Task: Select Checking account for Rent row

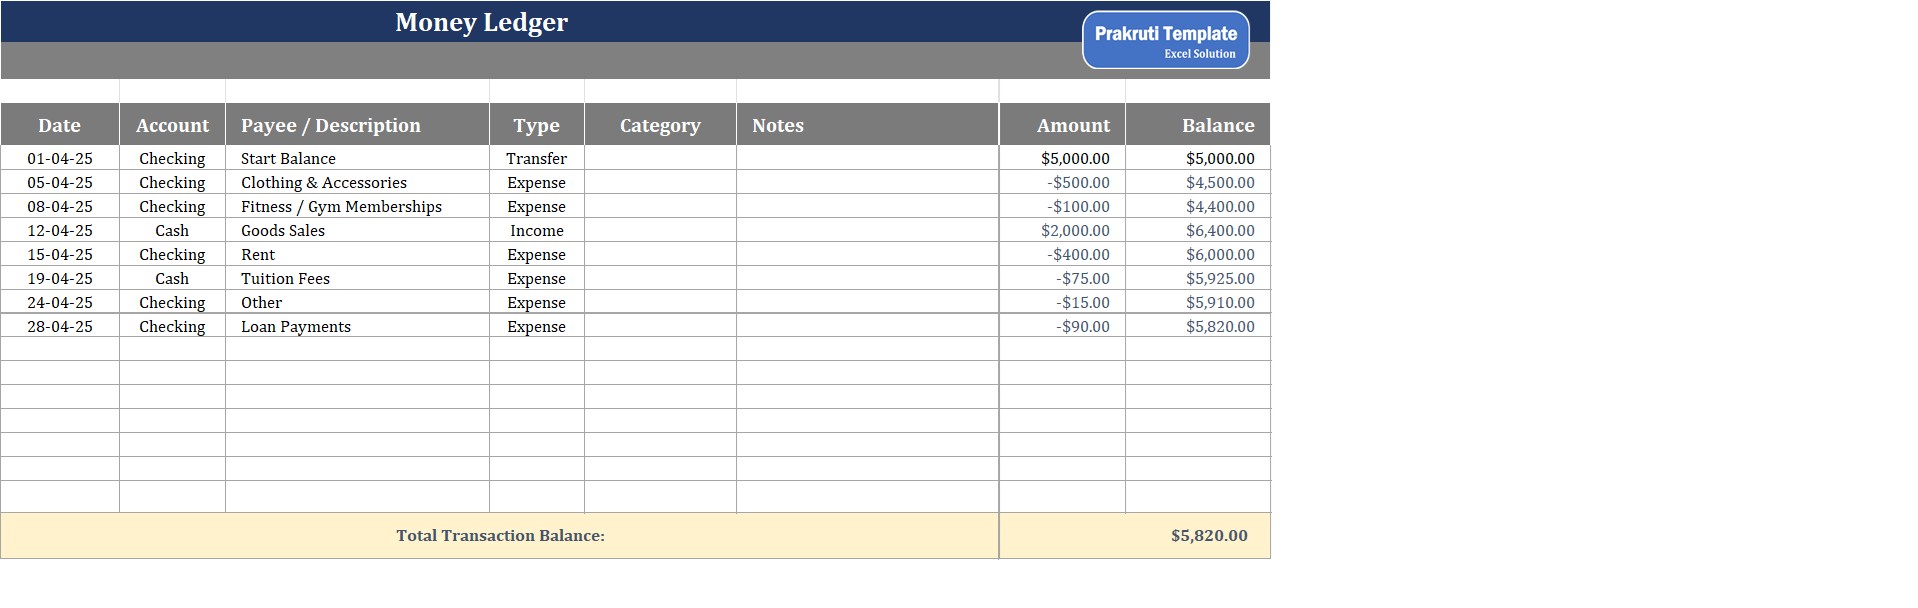Action: point(172,254)
